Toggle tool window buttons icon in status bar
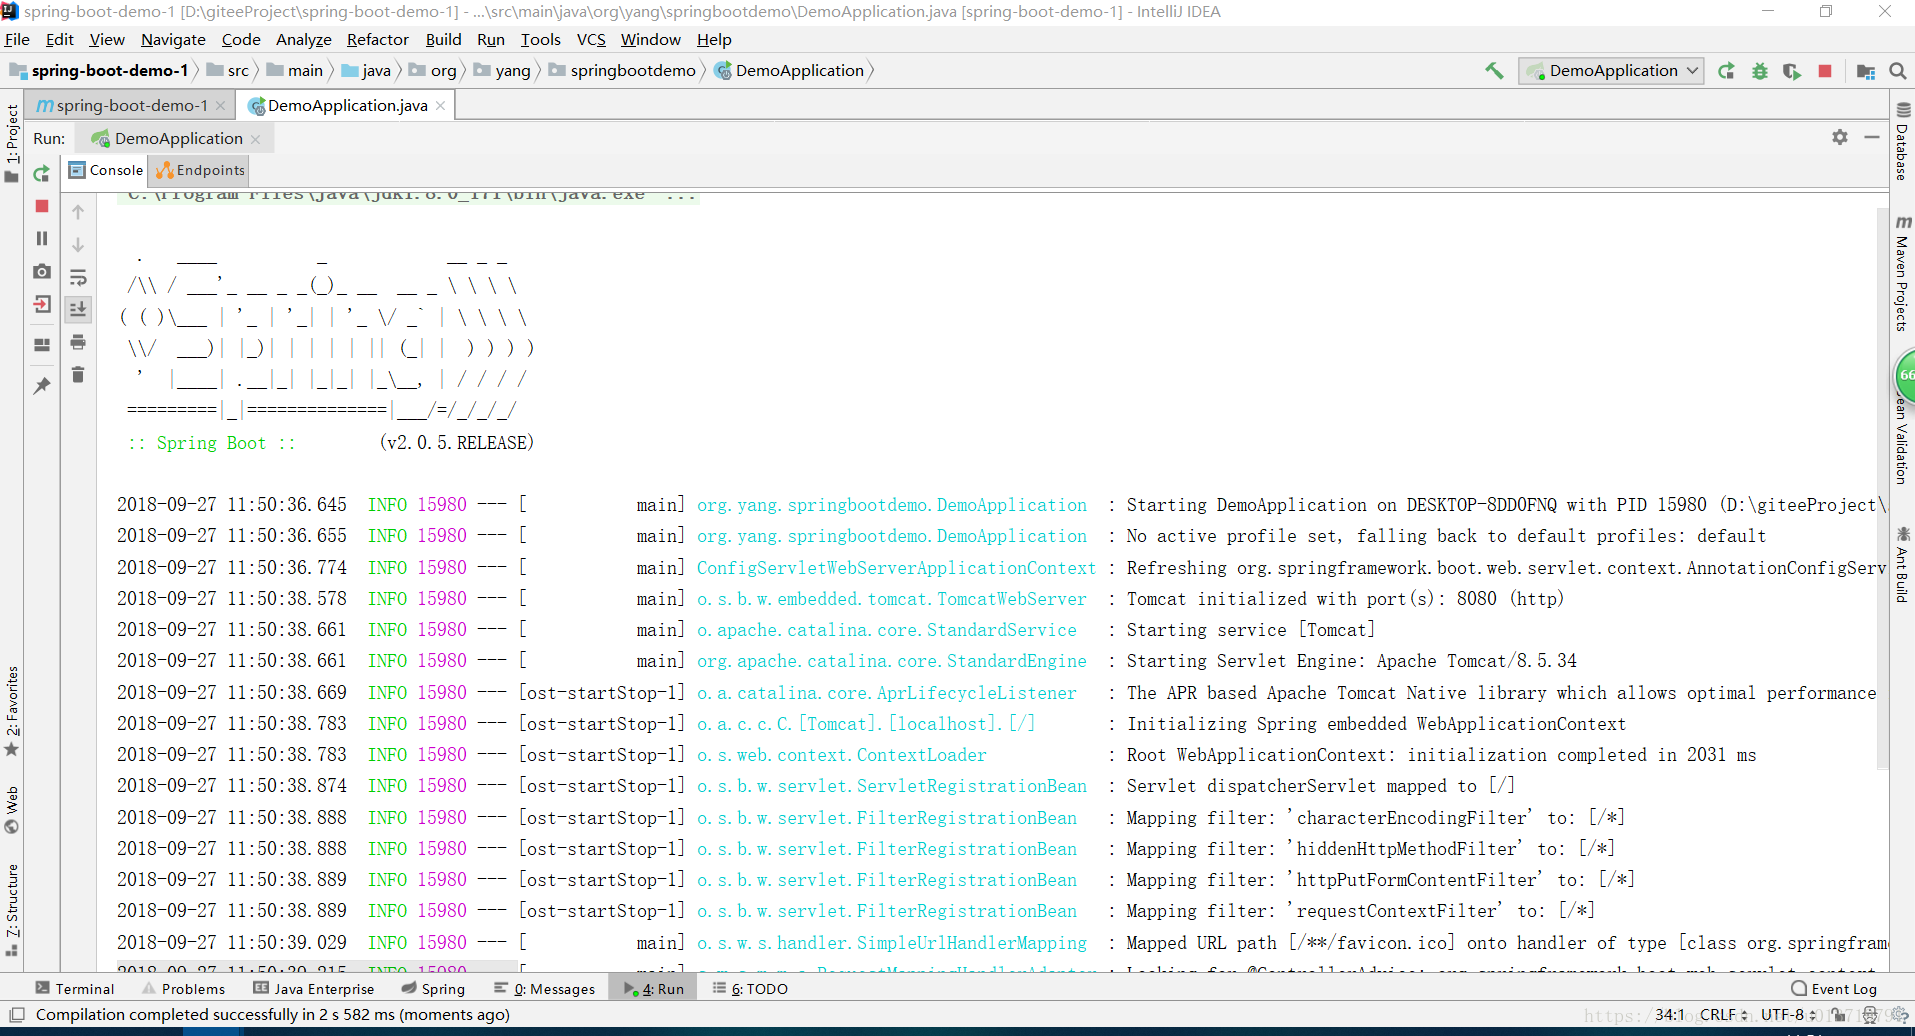The height and width of the screenshot is (1036, 1915). click(17, 1014)
